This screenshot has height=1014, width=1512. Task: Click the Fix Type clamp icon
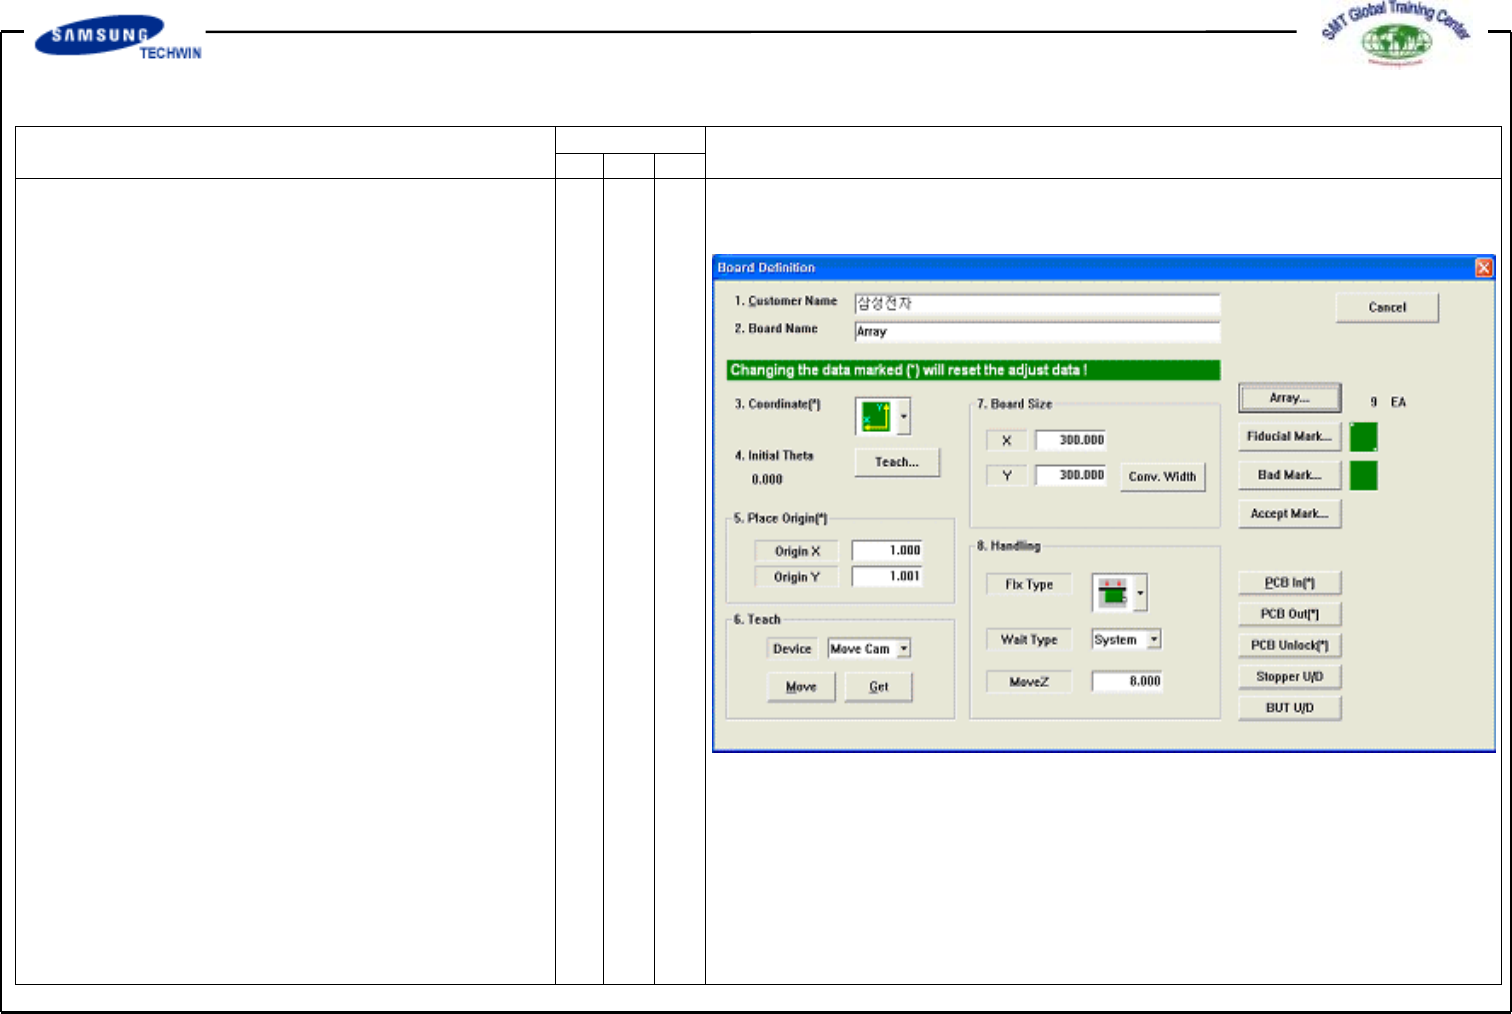point(1113,593)
